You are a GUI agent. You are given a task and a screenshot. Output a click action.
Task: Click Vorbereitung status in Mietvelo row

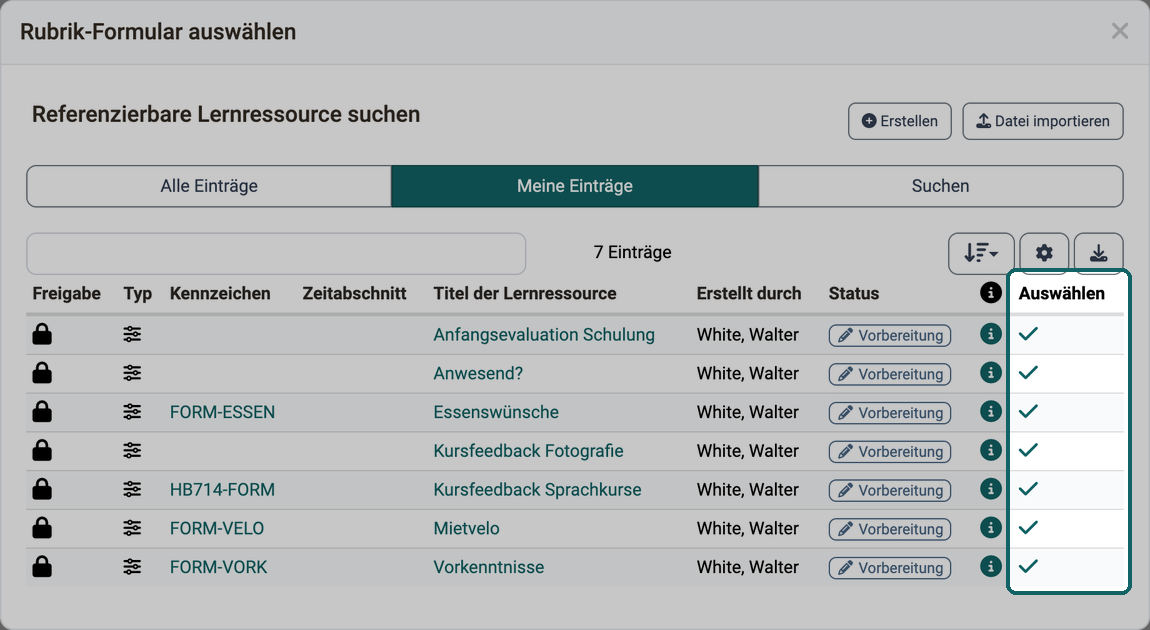tap(890, 529)
